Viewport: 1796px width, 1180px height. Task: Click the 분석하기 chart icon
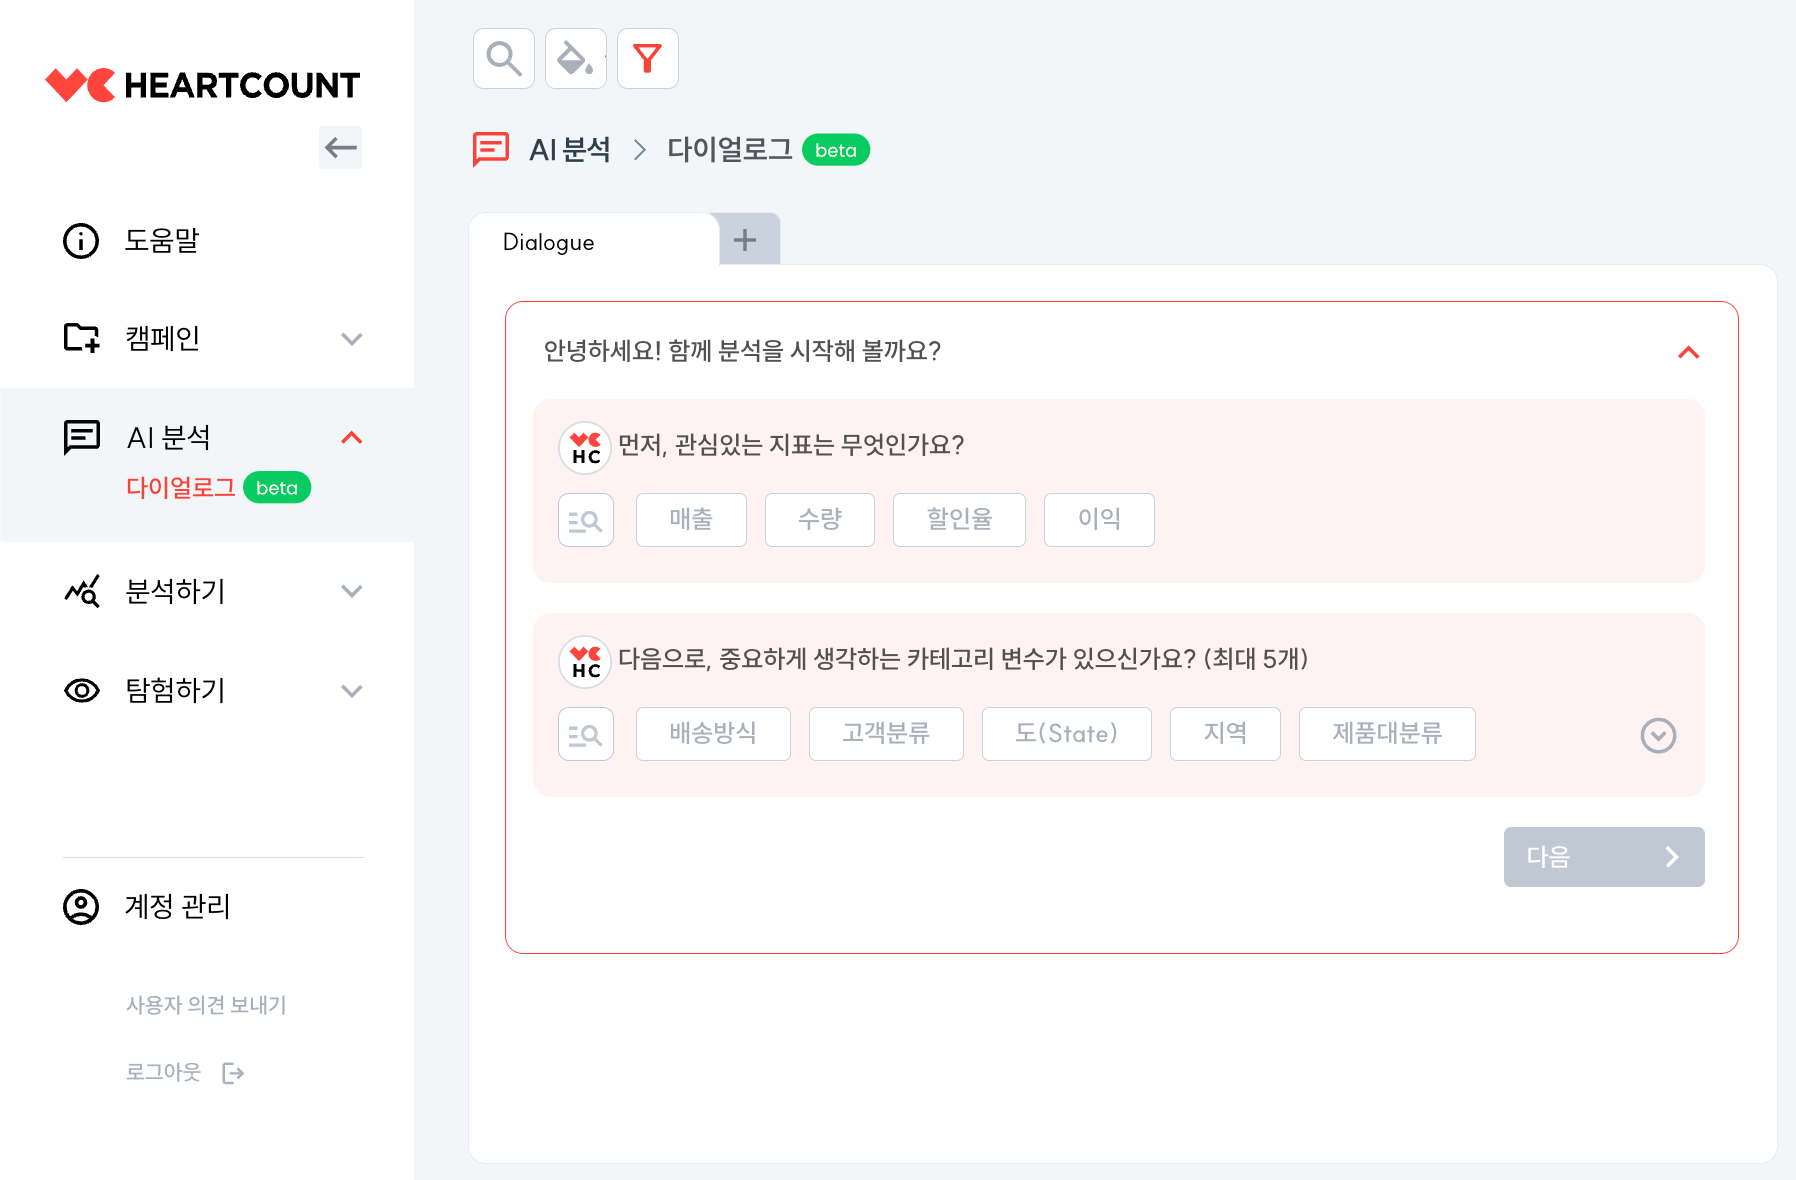click(x=81, y=591)
